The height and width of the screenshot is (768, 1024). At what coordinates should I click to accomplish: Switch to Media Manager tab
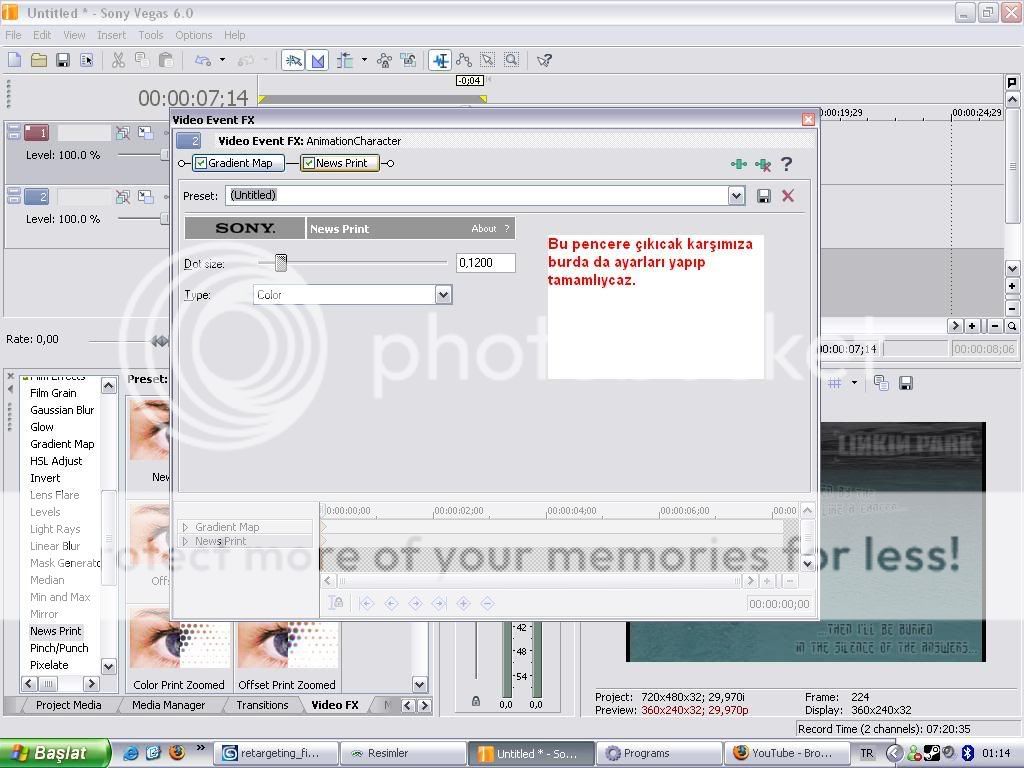click(x=168, y=705)
